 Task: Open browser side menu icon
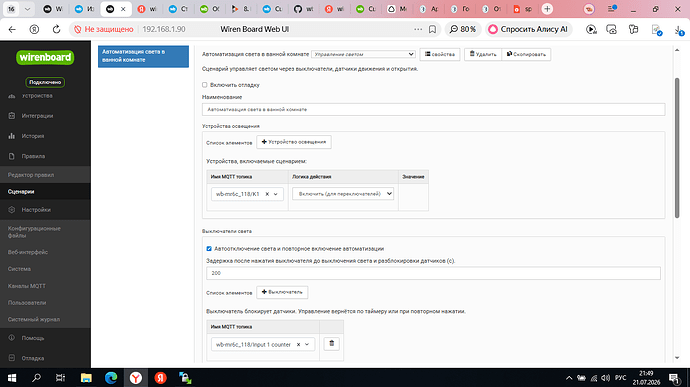click(612, 9)
